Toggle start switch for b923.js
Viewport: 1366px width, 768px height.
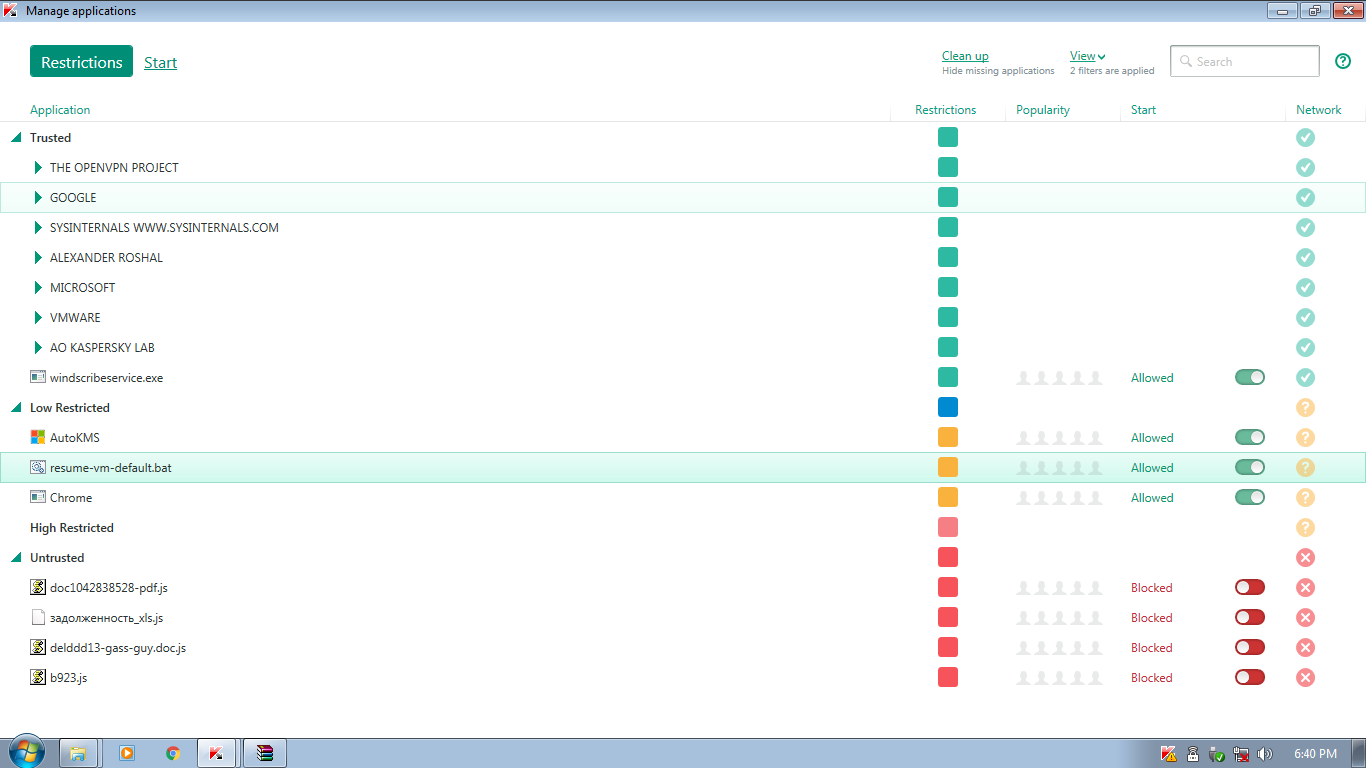pyautogui.click(x=1250, y=677)
